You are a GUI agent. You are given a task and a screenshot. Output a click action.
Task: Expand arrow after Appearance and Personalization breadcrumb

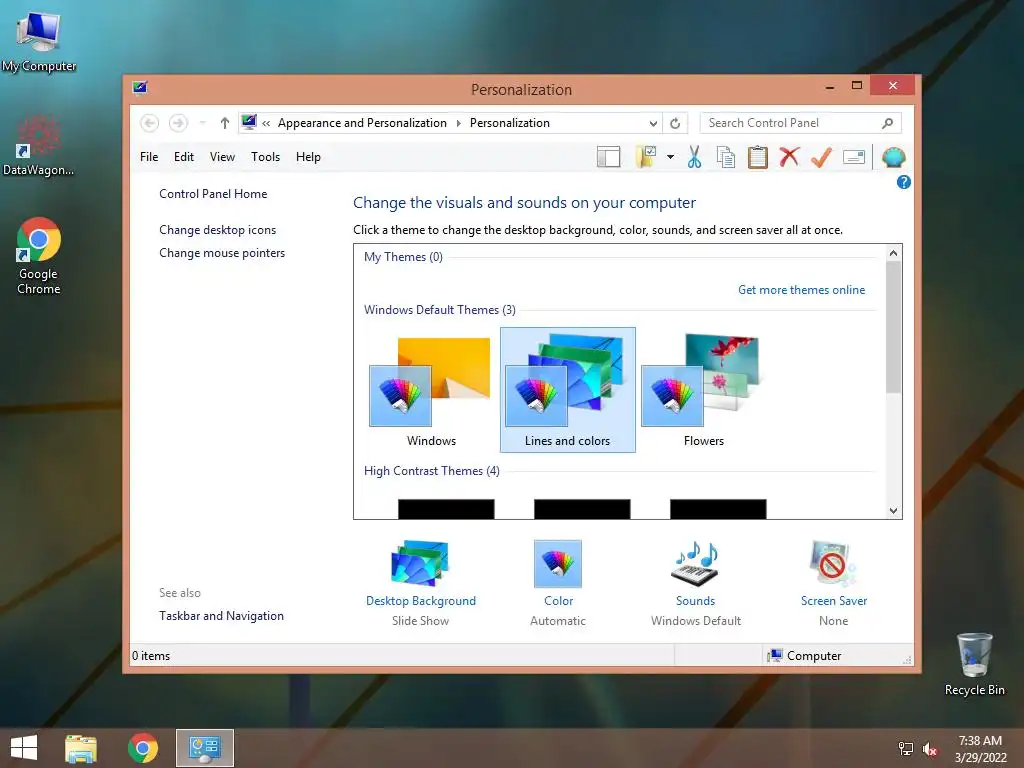coord(458,123)
